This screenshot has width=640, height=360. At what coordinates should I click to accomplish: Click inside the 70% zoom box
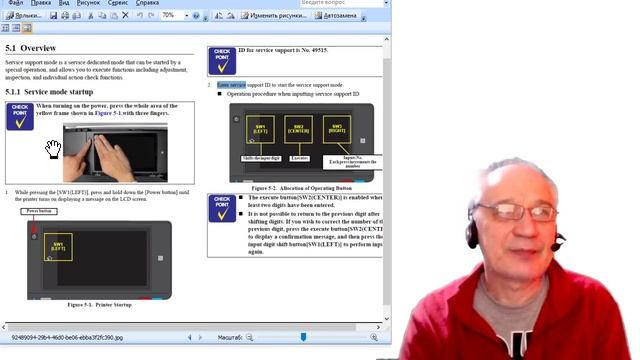point(171,16)
